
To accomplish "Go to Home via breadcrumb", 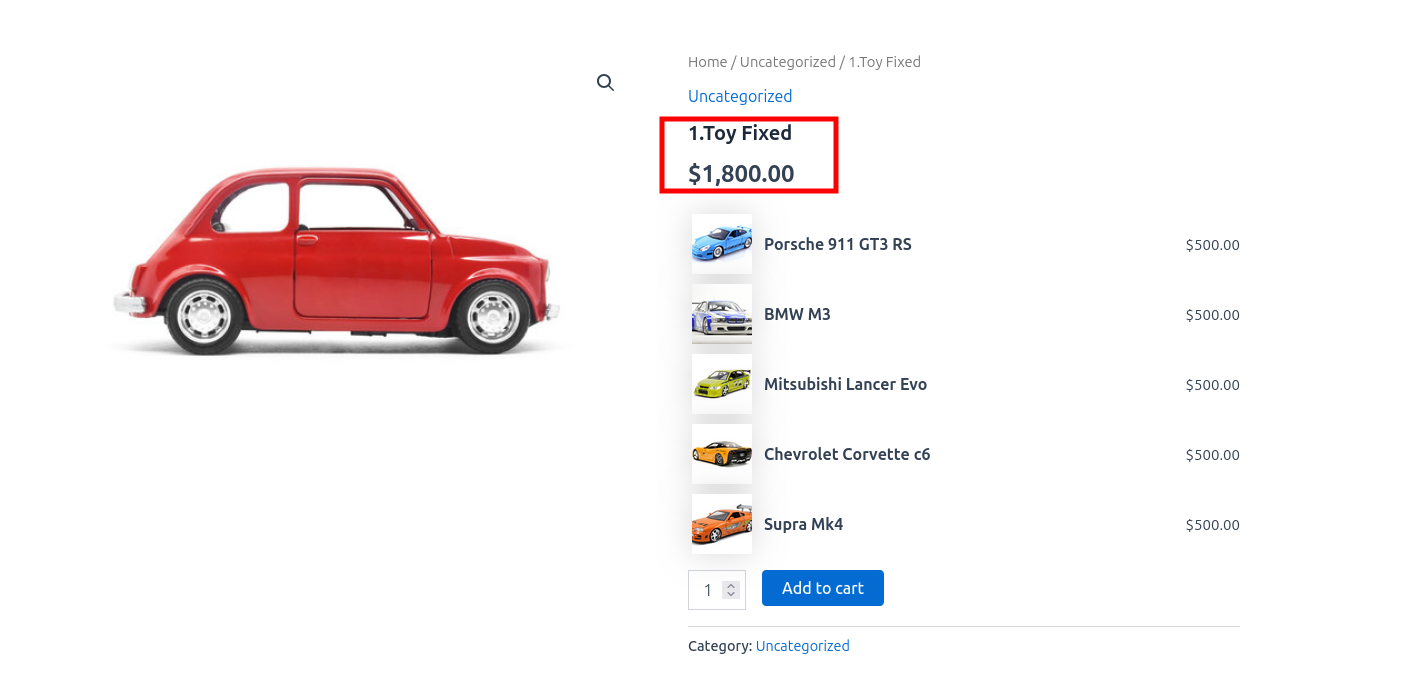I will click(707, 62).
